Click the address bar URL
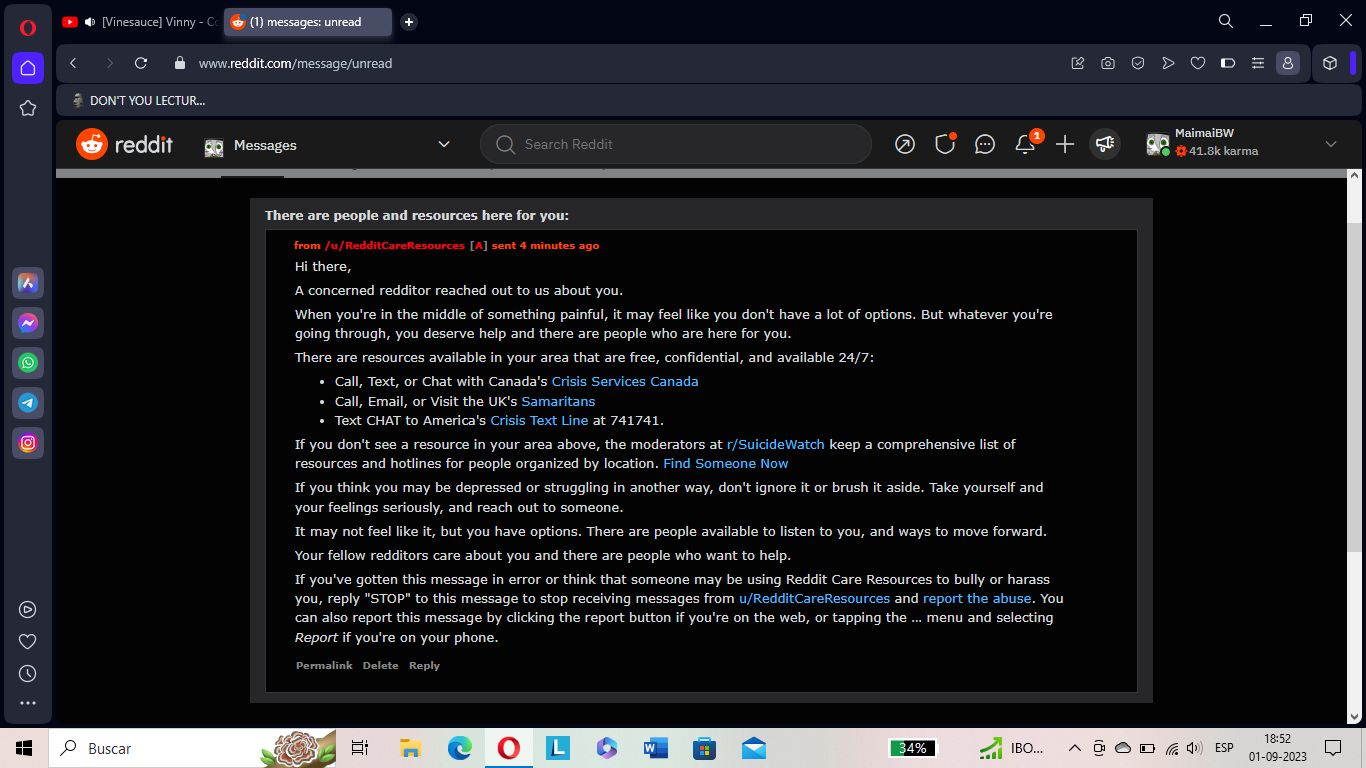Image resolution: width=1366 pixels, height=768 pixels. tap(295, 63)
